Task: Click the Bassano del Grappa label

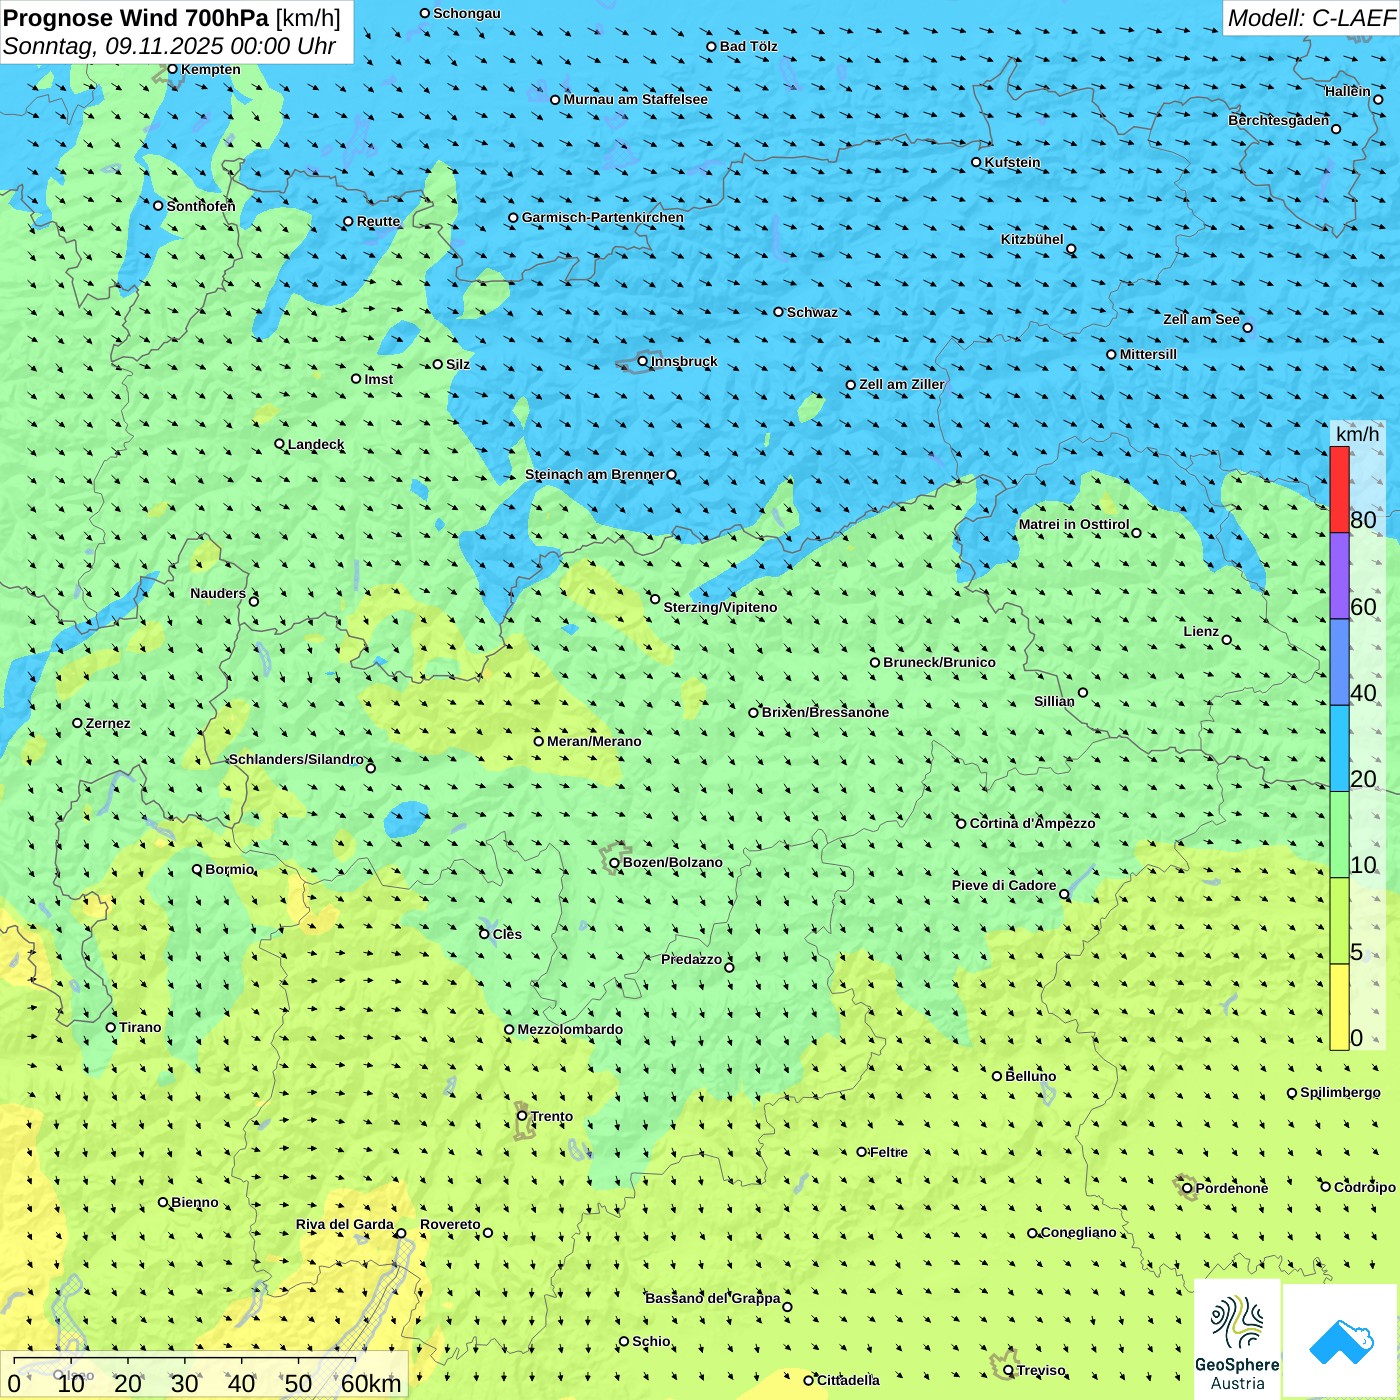Action: [713, 1298]
